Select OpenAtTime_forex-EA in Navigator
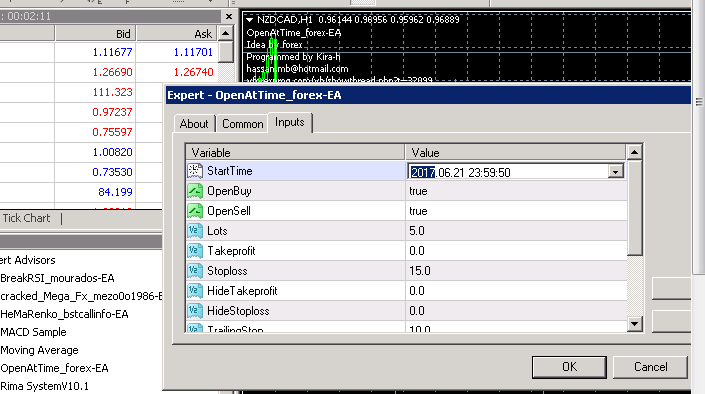Image resolution: width=705 pixels, height=394 pixels. [x=54, y=368]
